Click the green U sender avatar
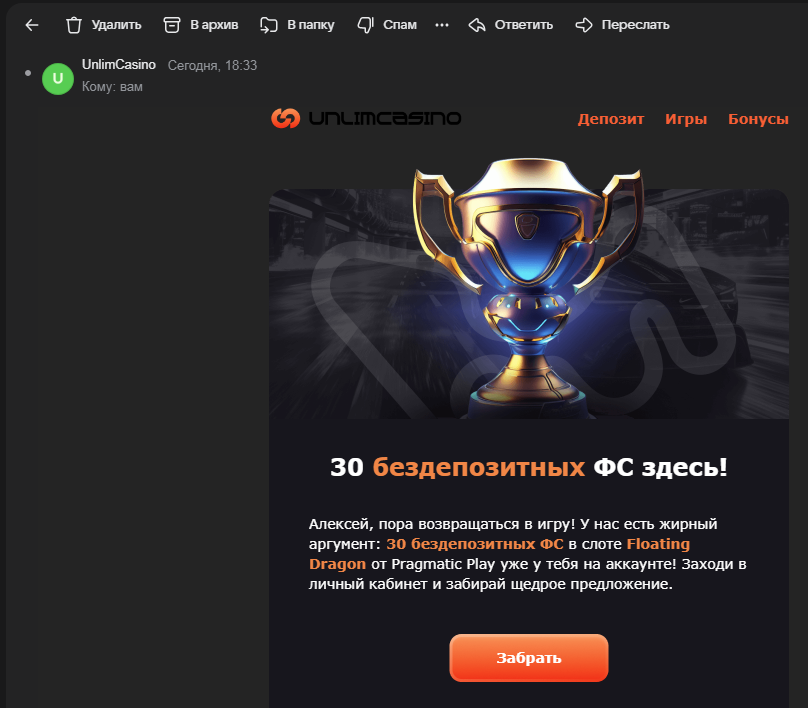This screenshot has height=708, width=808. tap(58, 78)
